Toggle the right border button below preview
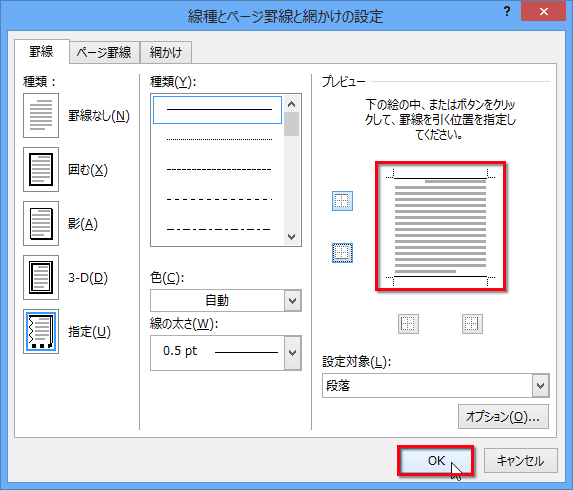 point(472,324)
